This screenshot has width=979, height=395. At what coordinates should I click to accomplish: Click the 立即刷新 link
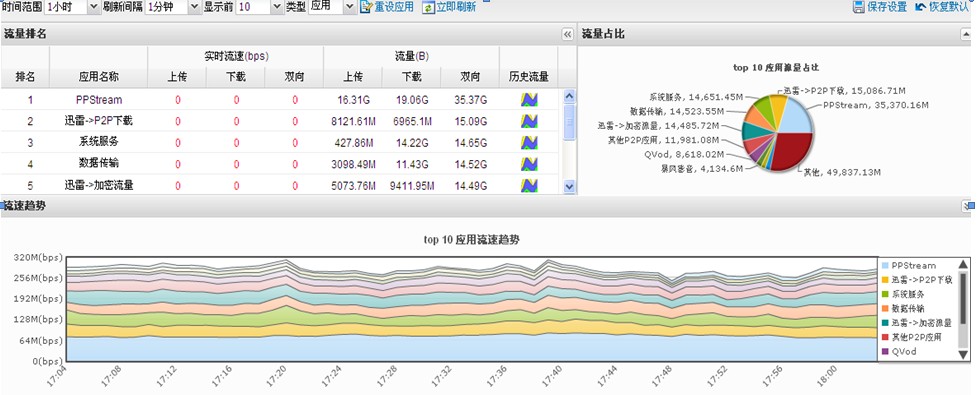(x=455, y=7)
